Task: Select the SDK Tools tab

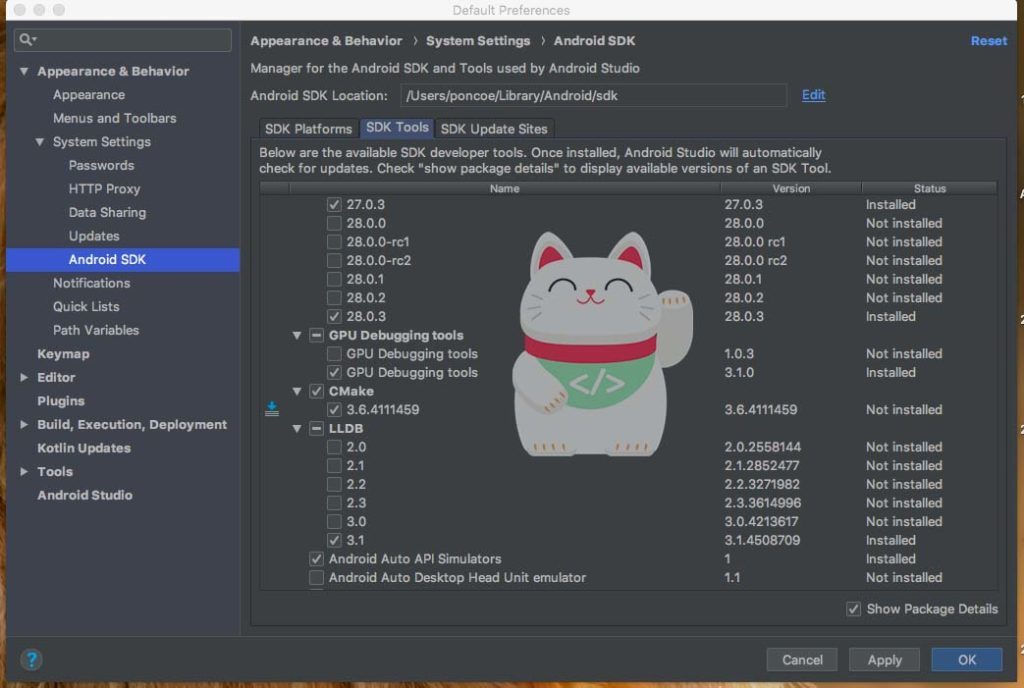Action: [x=397, y=128]
